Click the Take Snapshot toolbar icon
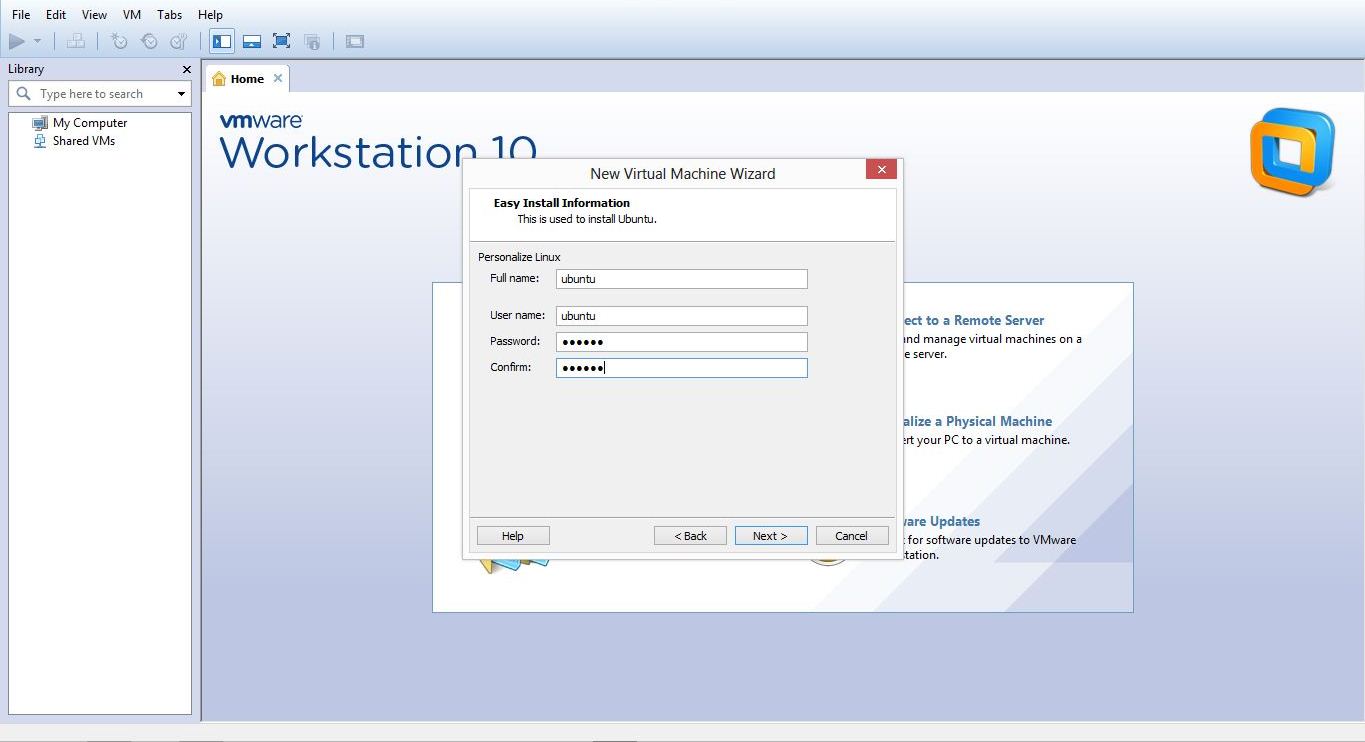This screenshot has width=1365, height=742. [119, 41]
